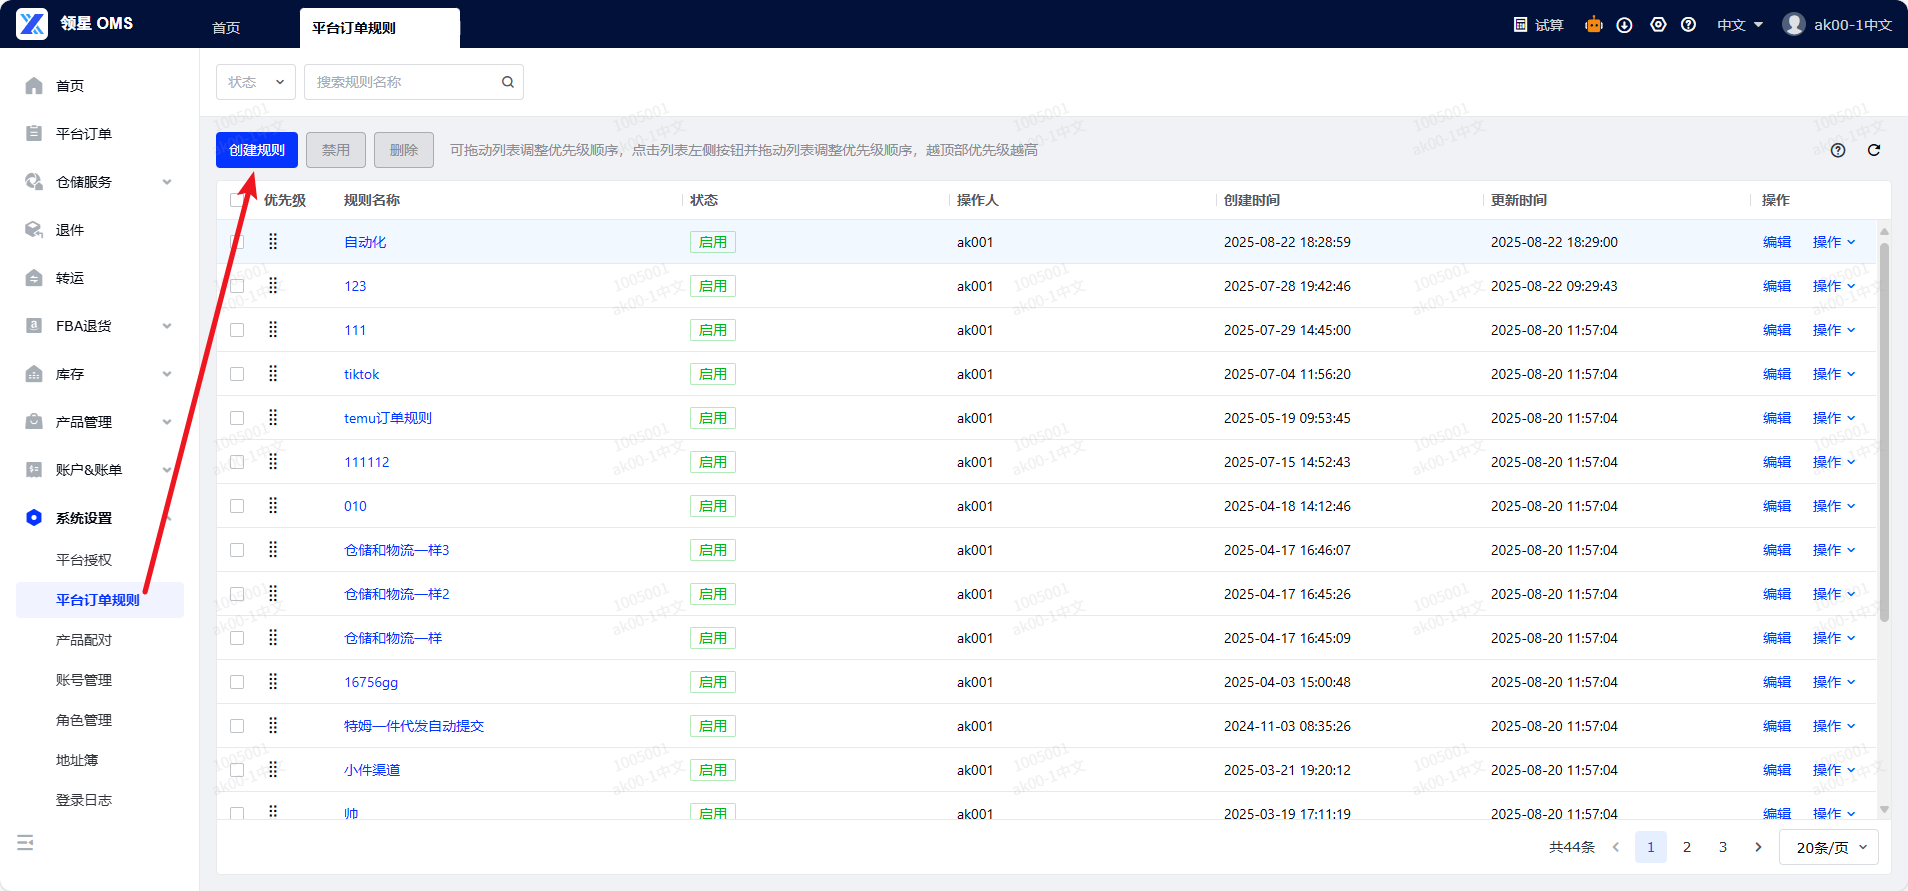
Task: Grab the drag handle for rule 小件渠道
Action: click(x=273, y=770)
